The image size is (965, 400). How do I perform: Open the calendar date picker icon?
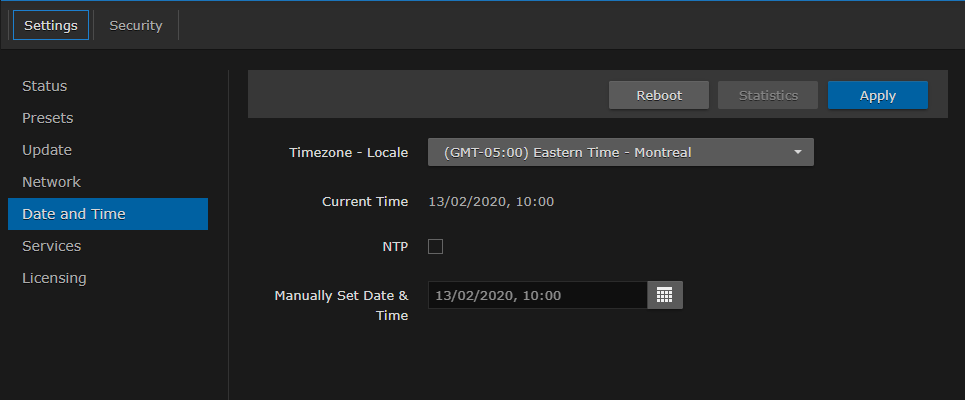click(665, 295)
